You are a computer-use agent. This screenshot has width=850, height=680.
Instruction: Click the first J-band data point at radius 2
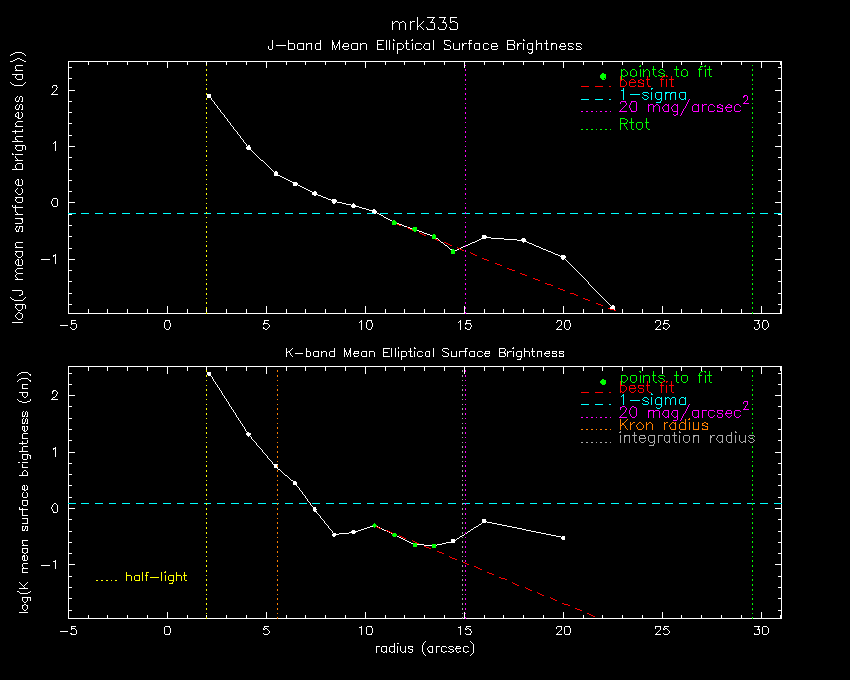pos(208,96)
